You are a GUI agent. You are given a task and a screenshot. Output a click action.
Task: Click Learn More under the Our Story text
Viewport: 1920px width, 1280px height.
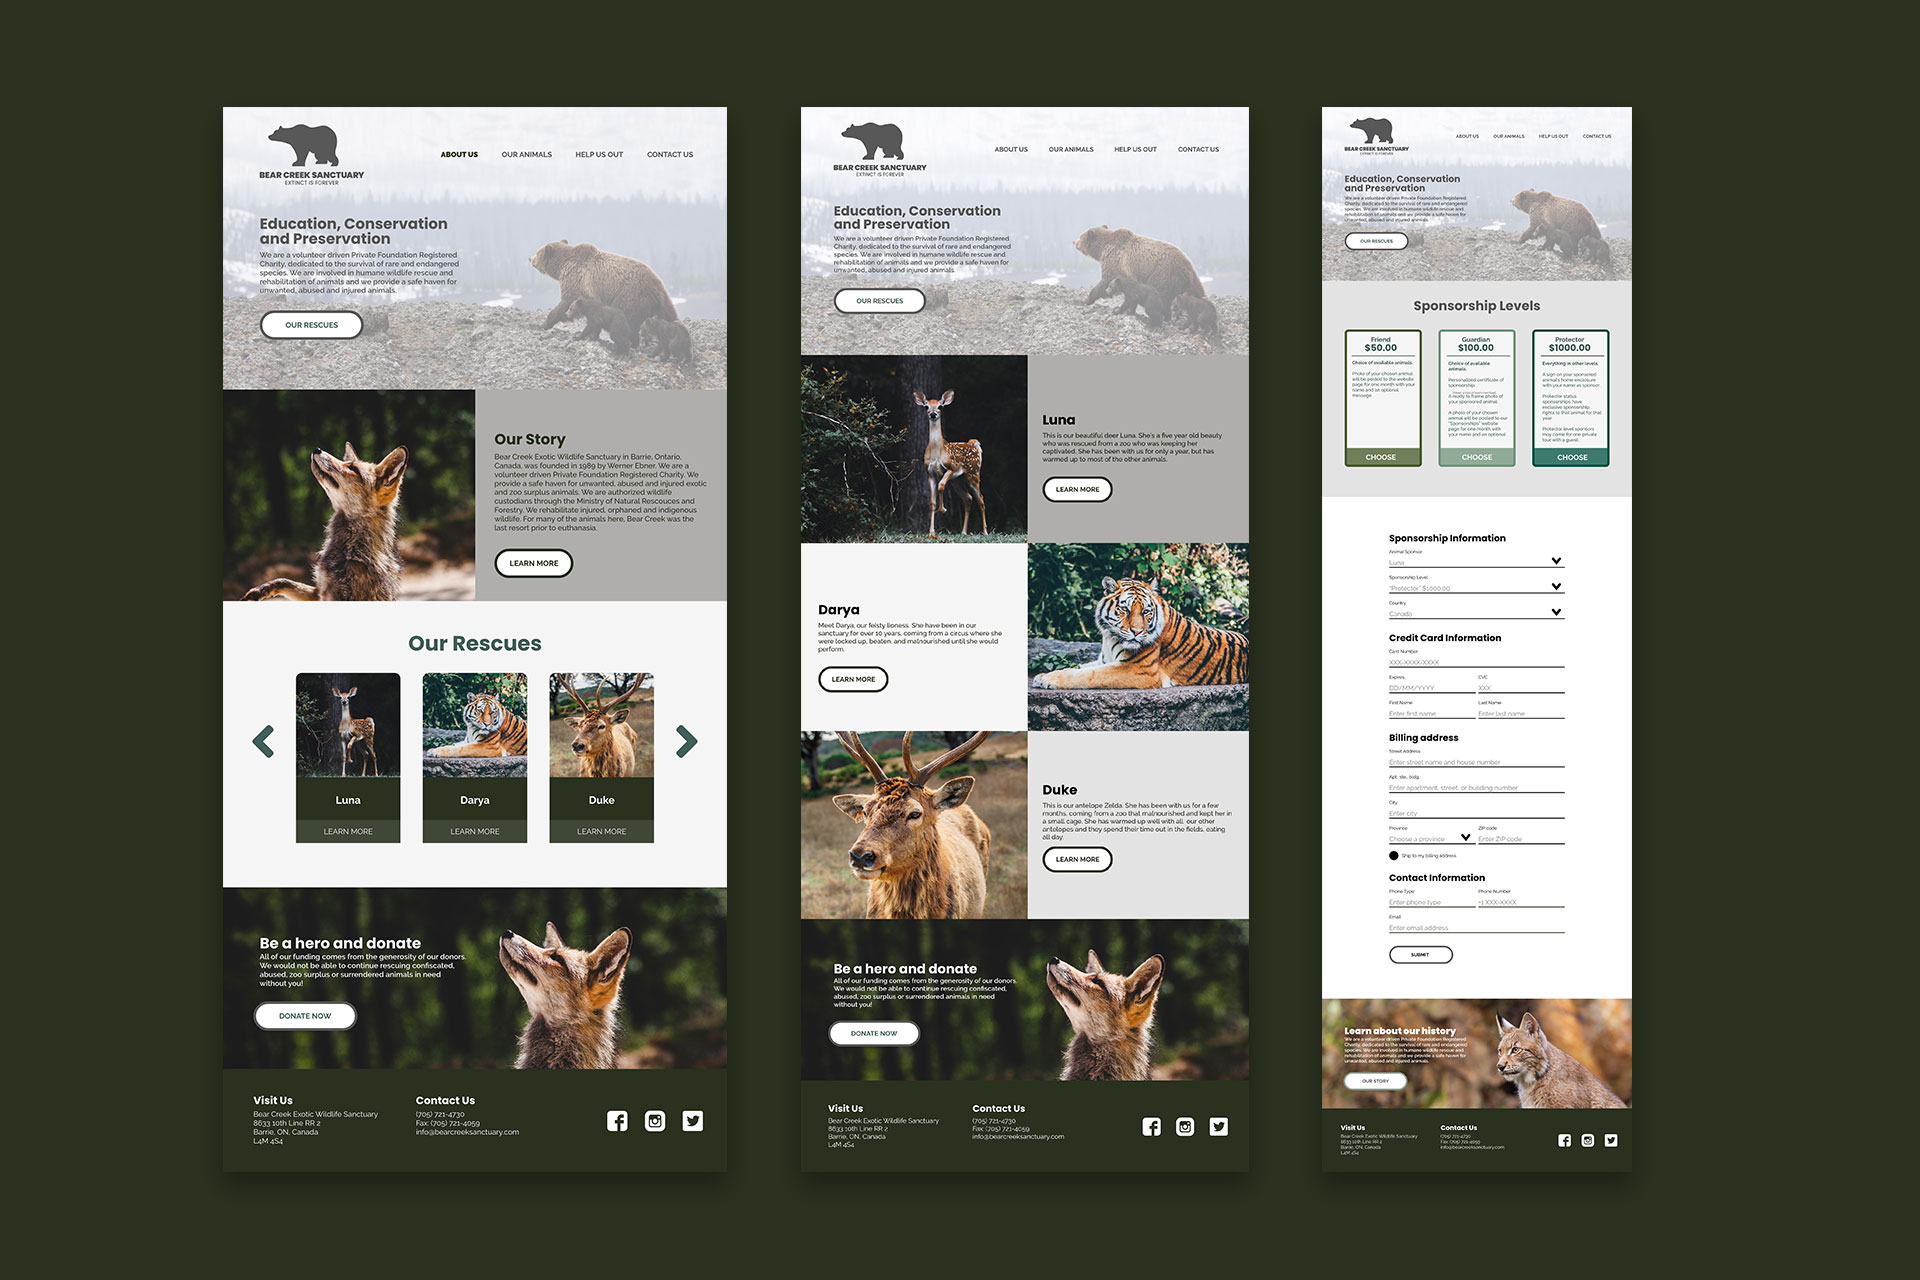[534, 563]
